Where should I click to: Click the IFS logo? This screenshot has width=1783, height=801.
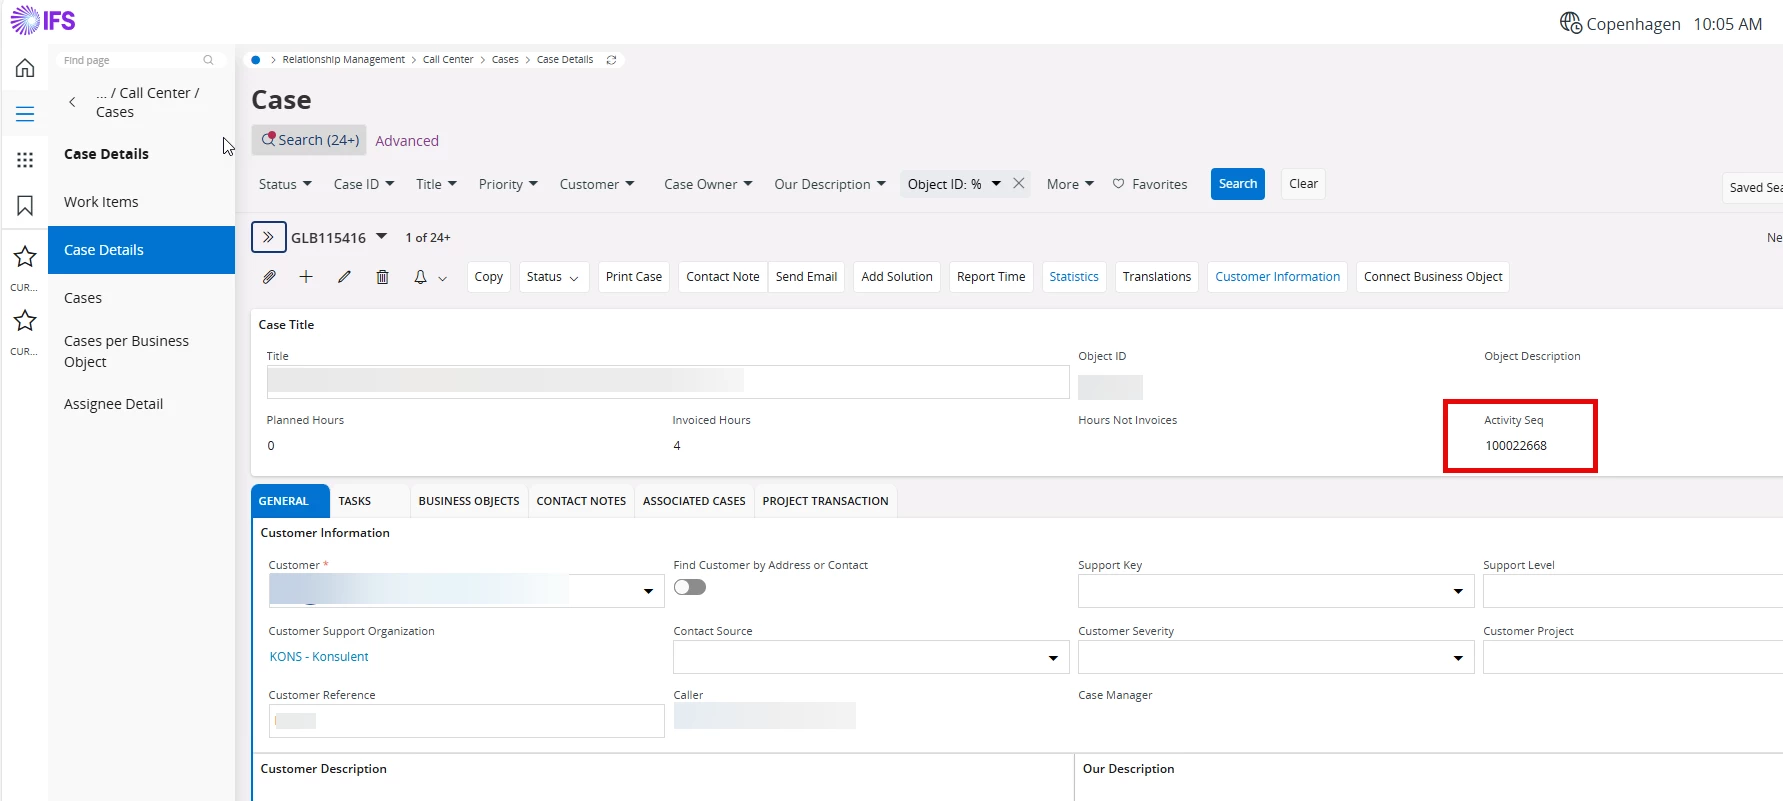43,20
